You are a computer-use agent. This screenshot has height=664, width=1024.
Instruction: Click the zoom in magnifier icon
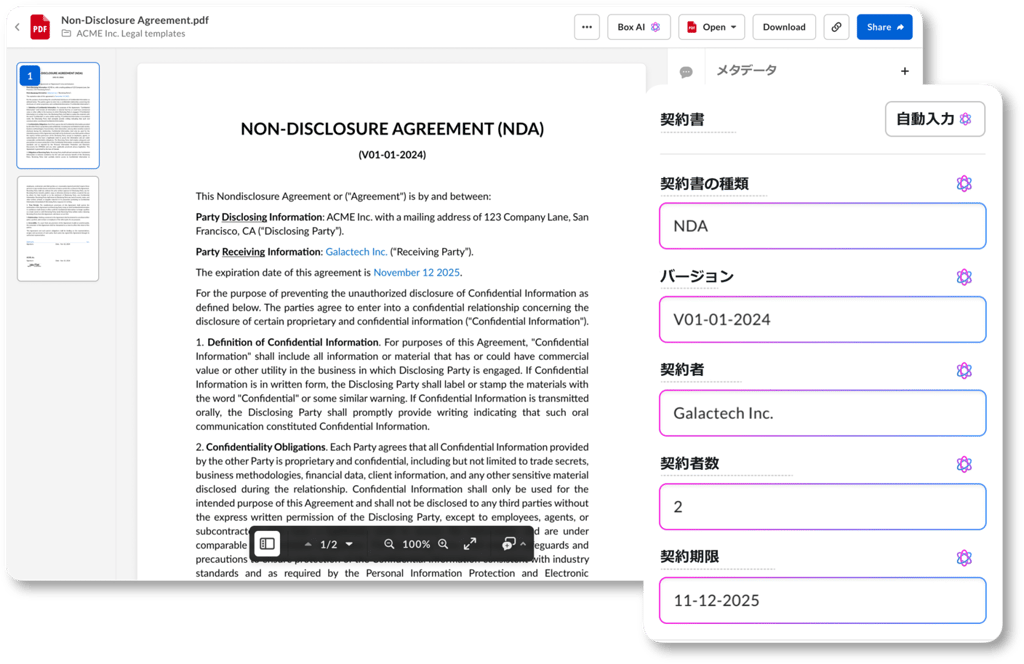click(x=443, y=544)
